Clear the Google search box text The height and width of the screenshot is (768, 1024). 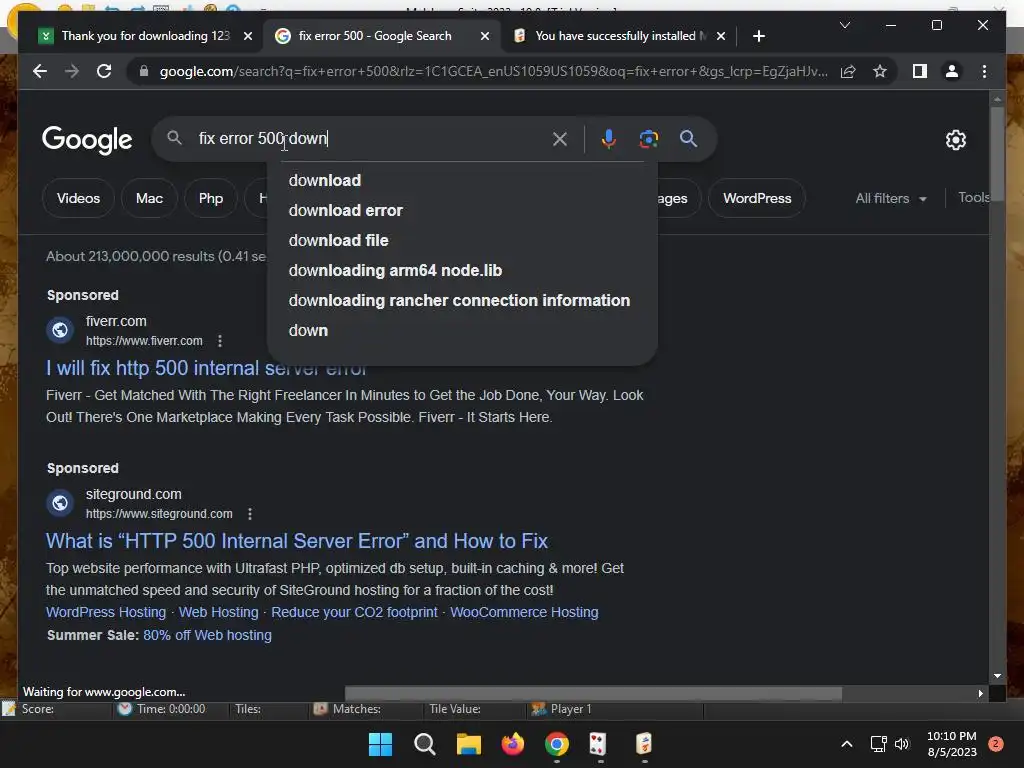click(x=560, y=138)
